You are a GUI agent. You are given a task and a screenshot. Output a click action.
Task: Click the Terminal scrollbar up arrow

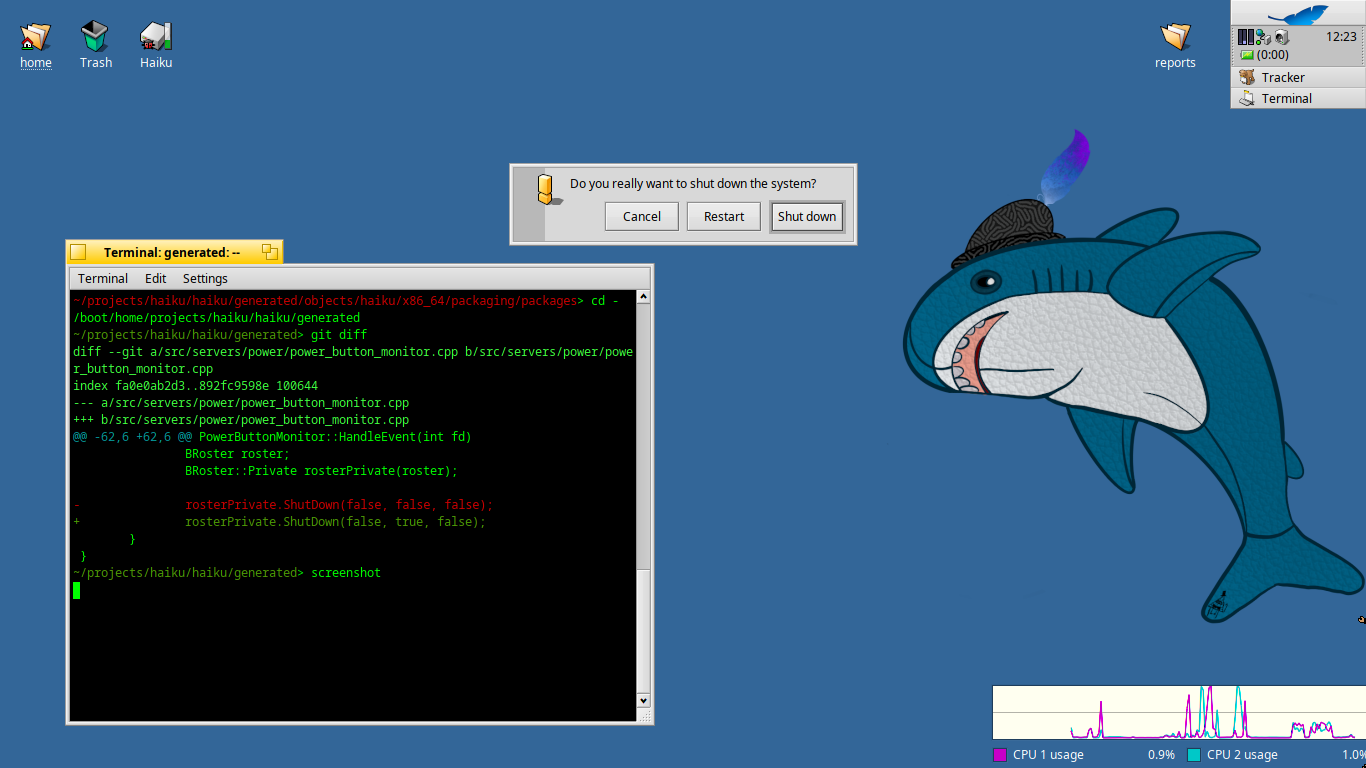coord(643,297)
